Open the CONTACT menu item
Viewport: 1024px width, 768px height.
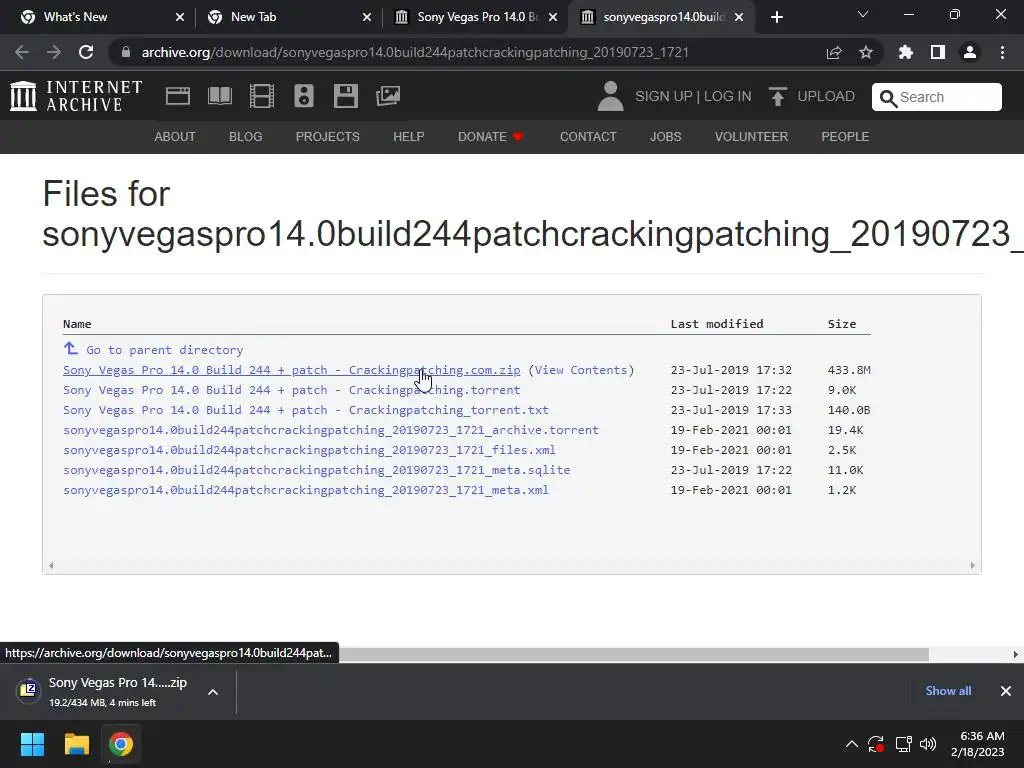588,136
